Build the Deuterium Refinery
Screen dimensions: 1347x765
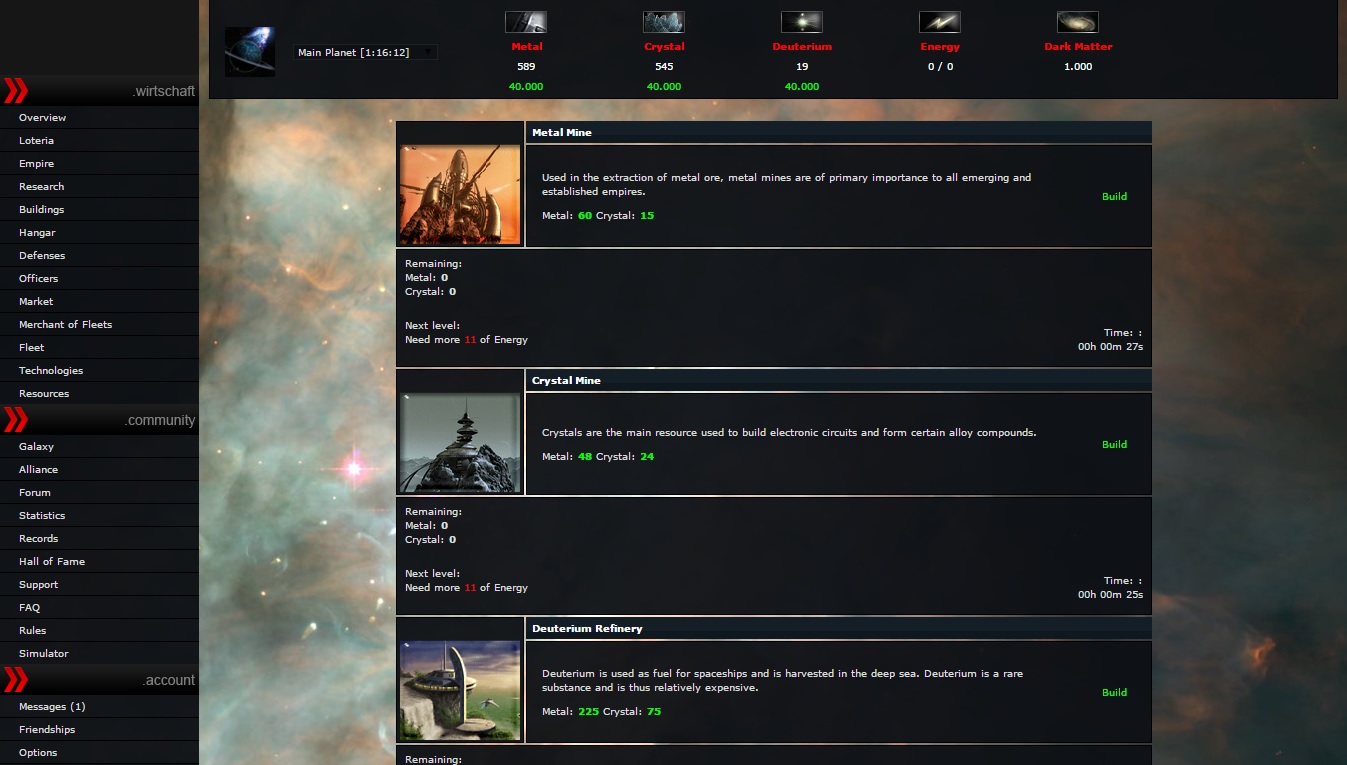pyautogui.click(x=1114, y=692)
